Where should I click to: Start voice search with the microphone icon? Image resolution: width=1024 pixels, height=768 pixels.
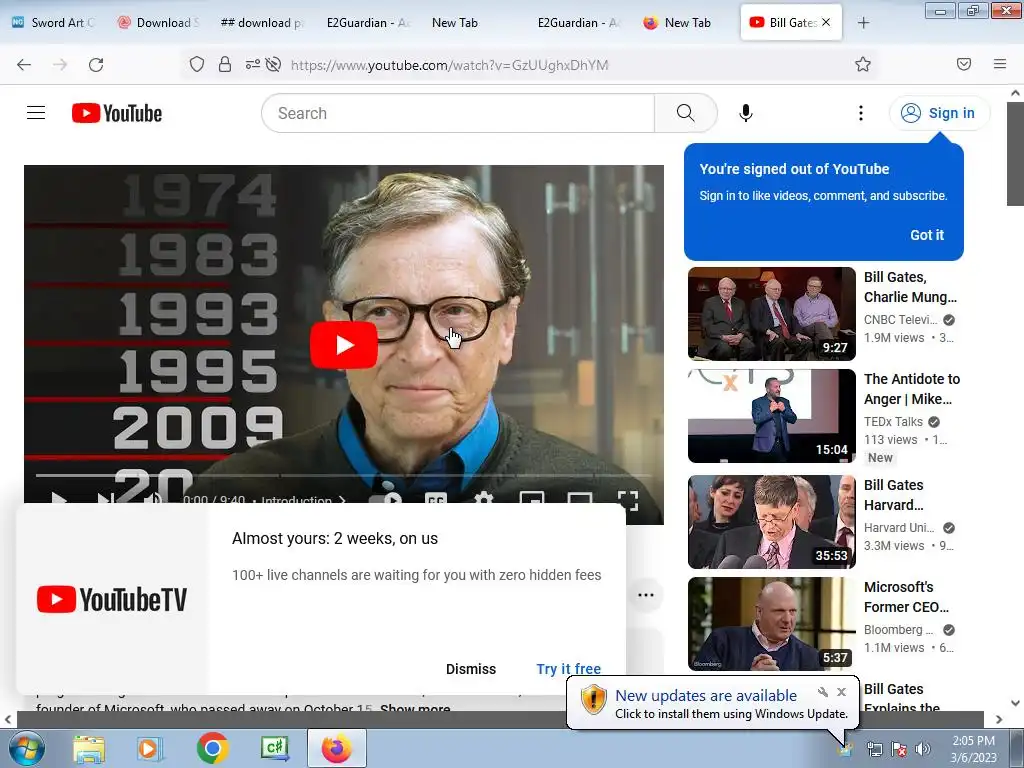[746, 113]
